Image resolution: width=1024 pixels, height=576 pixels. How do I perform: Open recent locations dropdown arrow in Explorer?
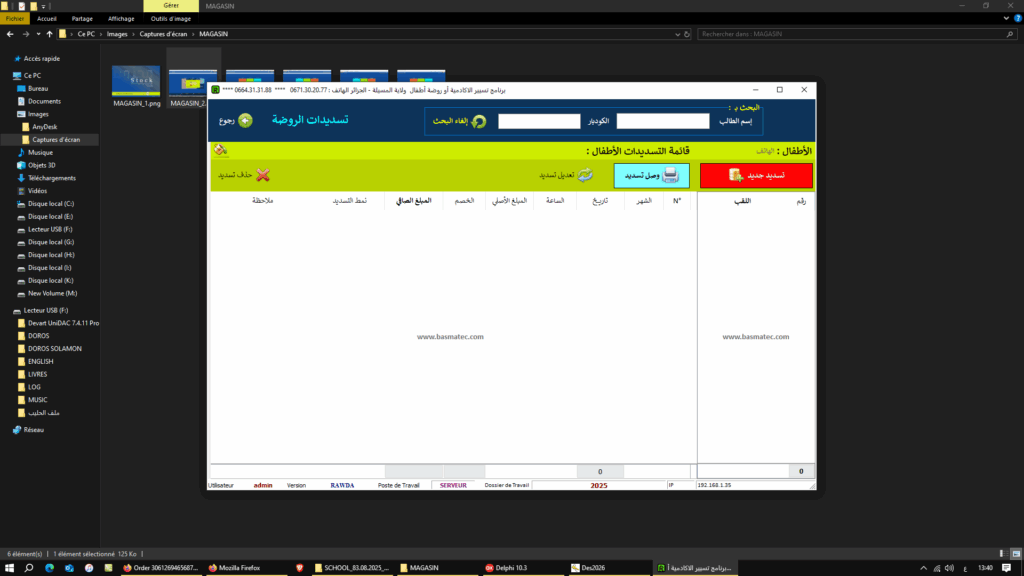click(38, 34)
